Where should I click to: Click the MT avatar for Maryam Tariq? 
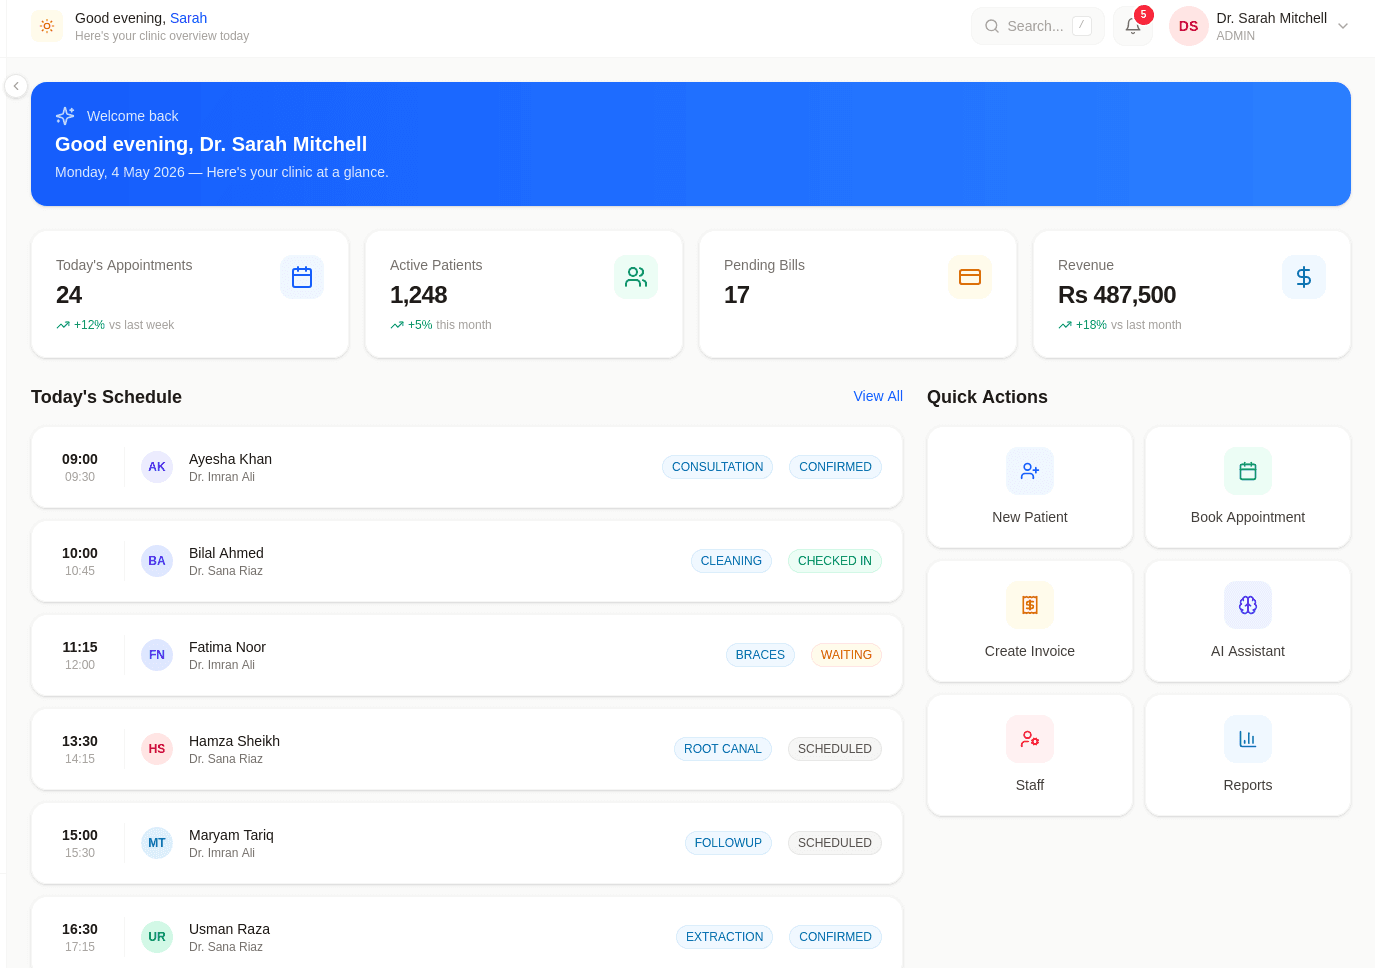[157, 843]
